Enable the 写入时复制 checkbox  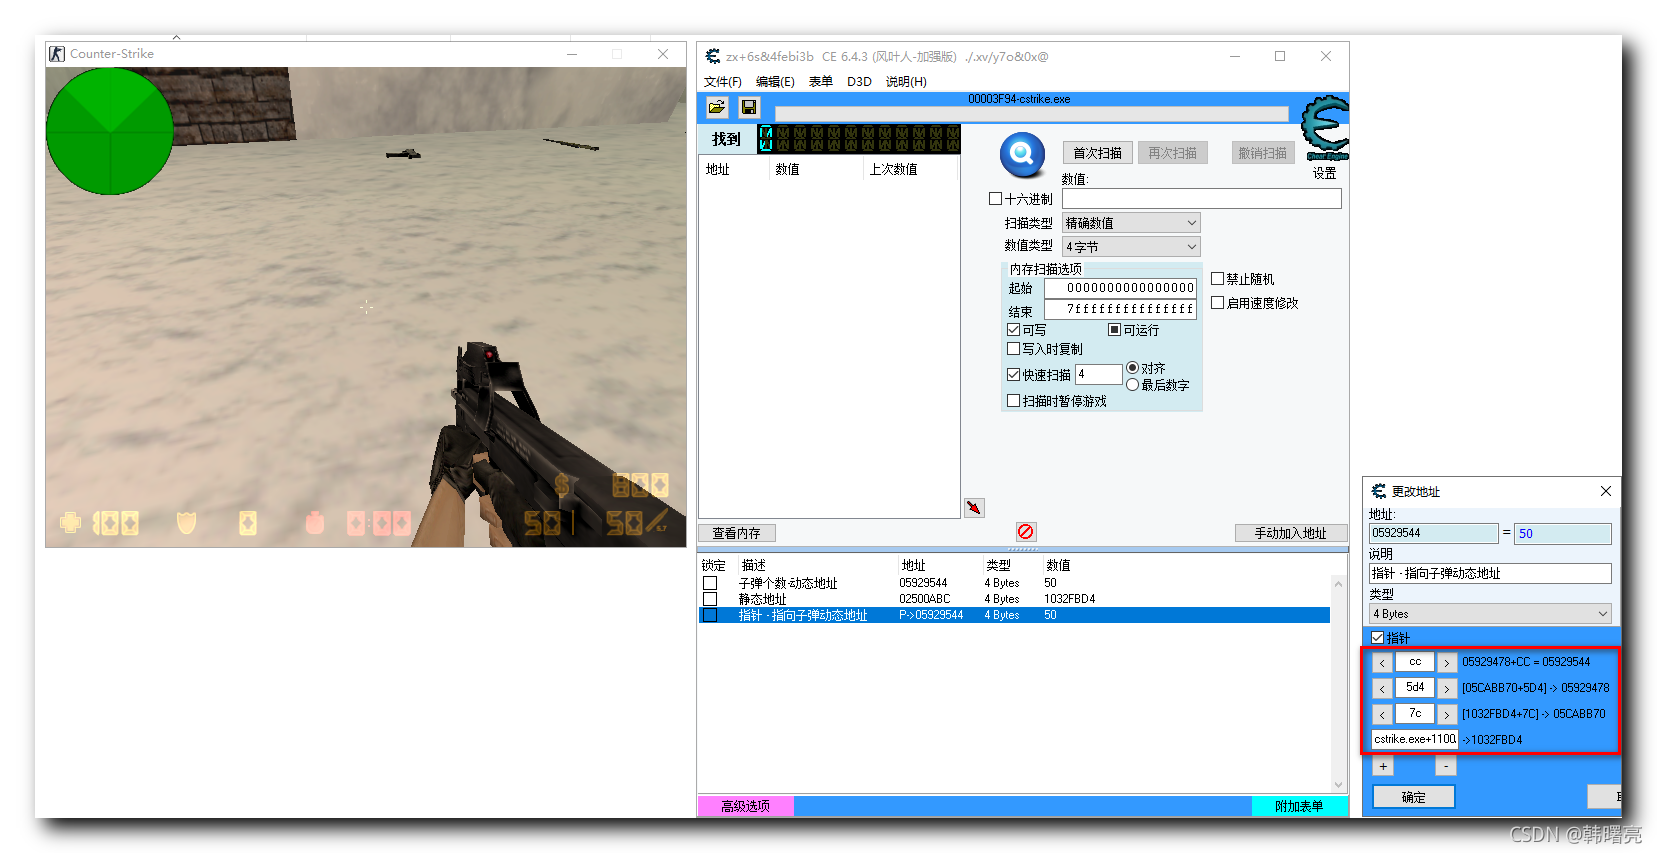(x=1013, y=349)
